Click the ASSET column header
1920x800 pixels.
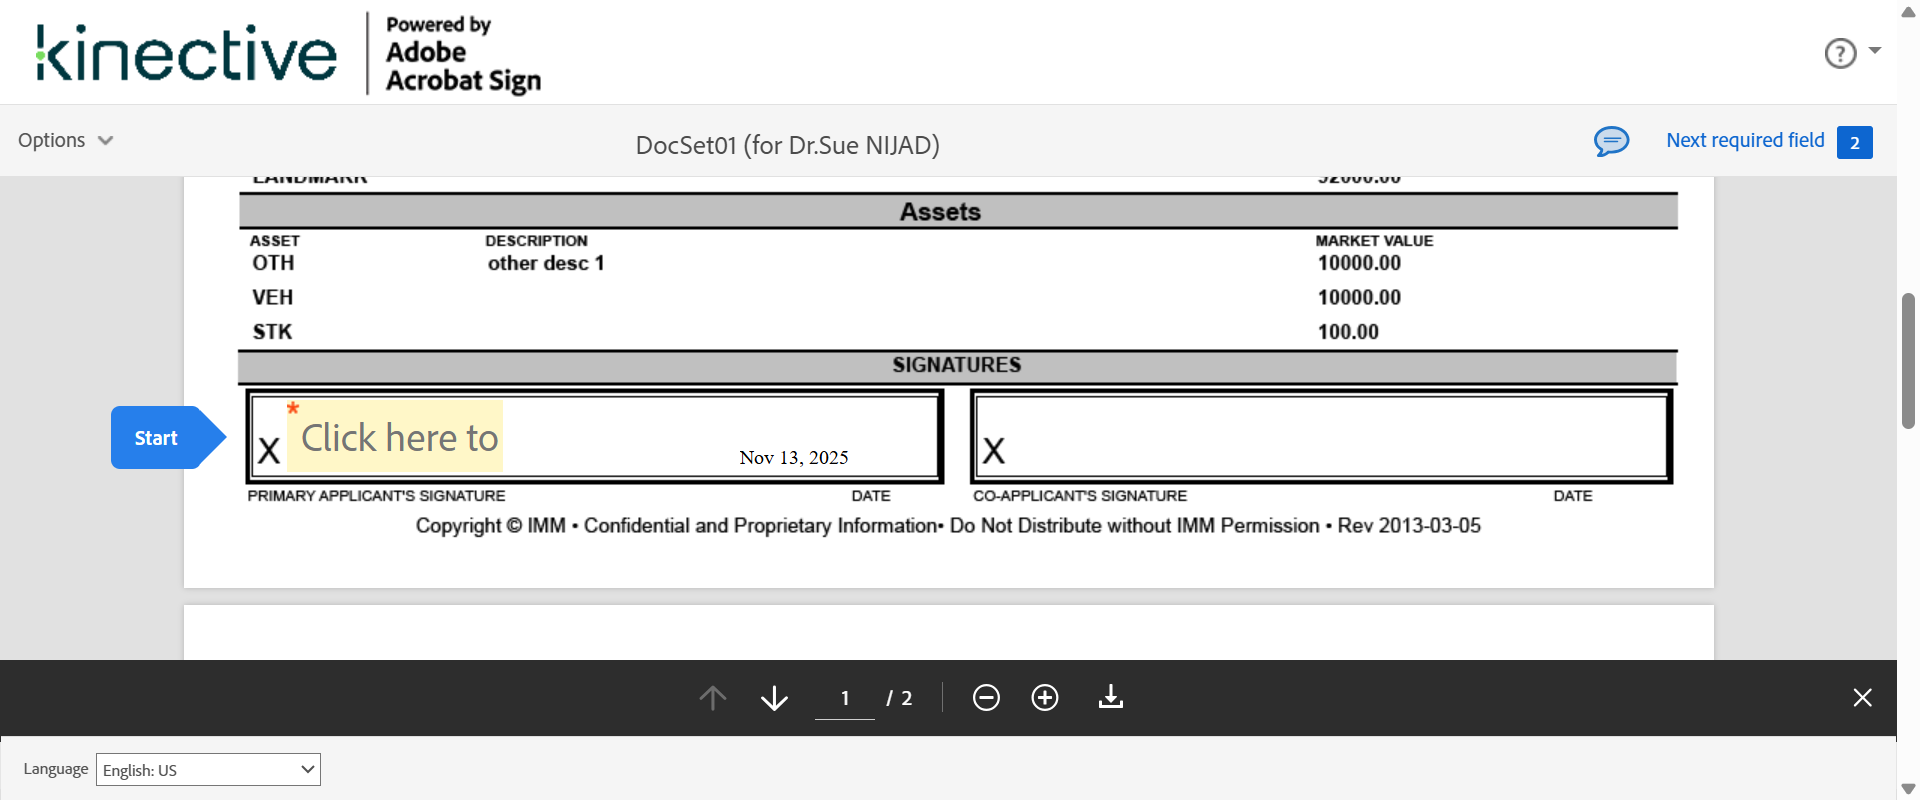click(275, 241)
